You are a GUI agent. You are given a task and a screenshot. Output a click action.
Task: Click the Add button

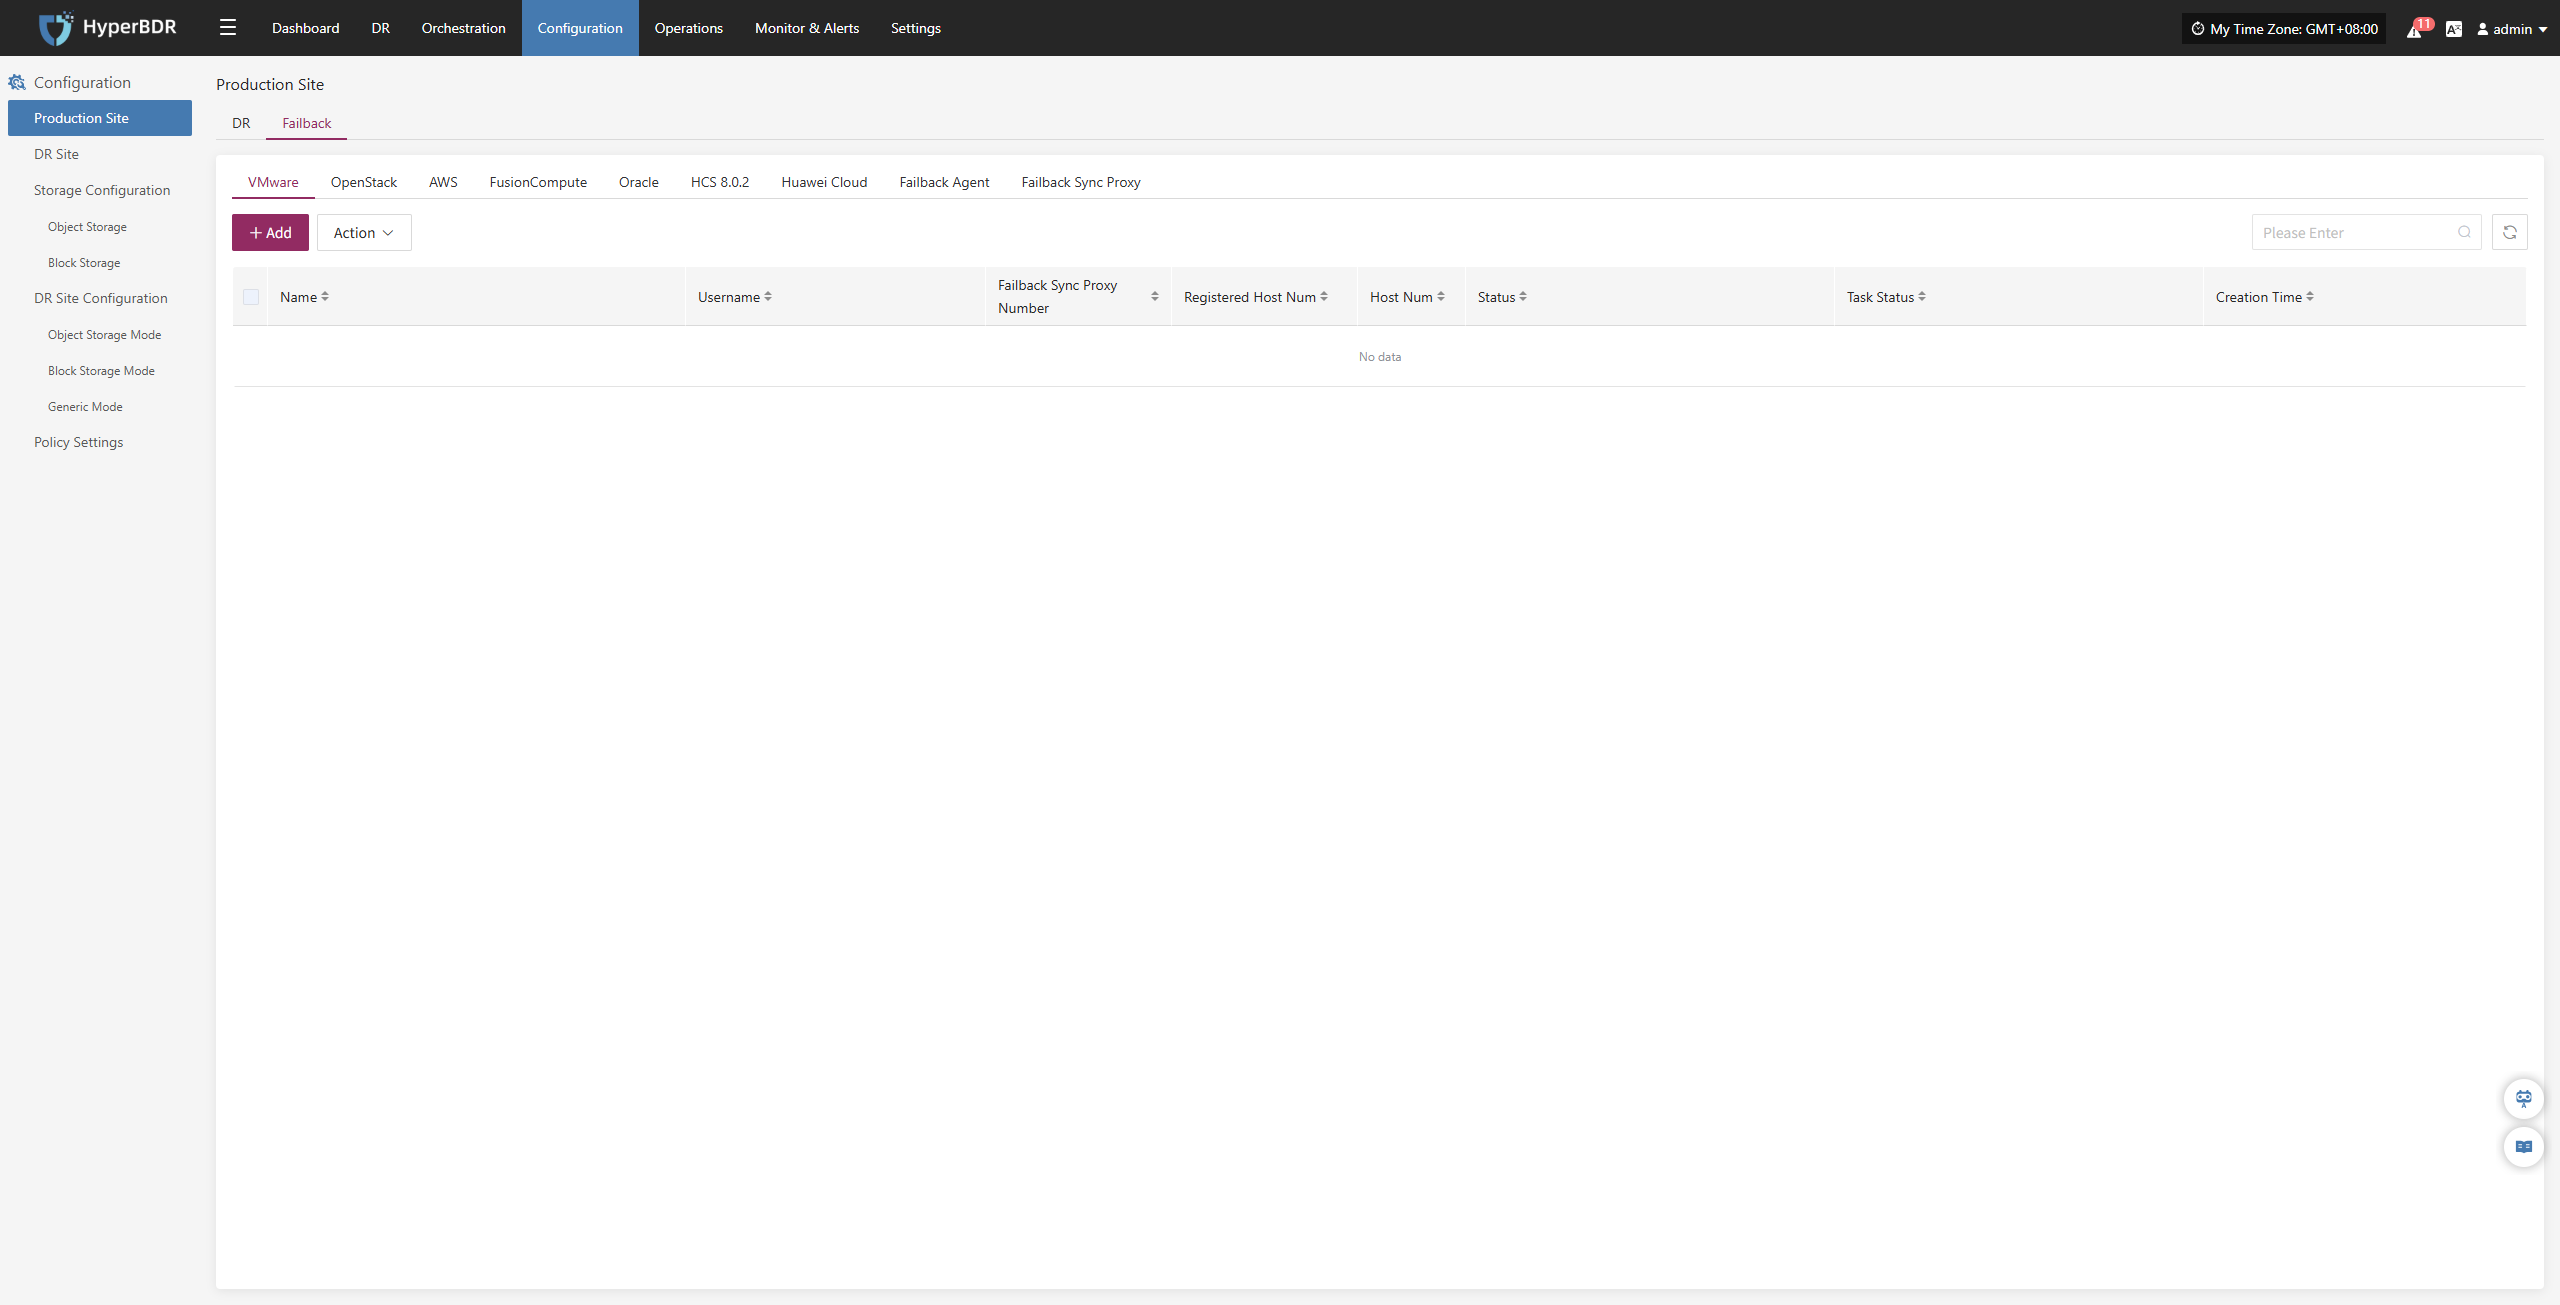(x=270, y=233)
